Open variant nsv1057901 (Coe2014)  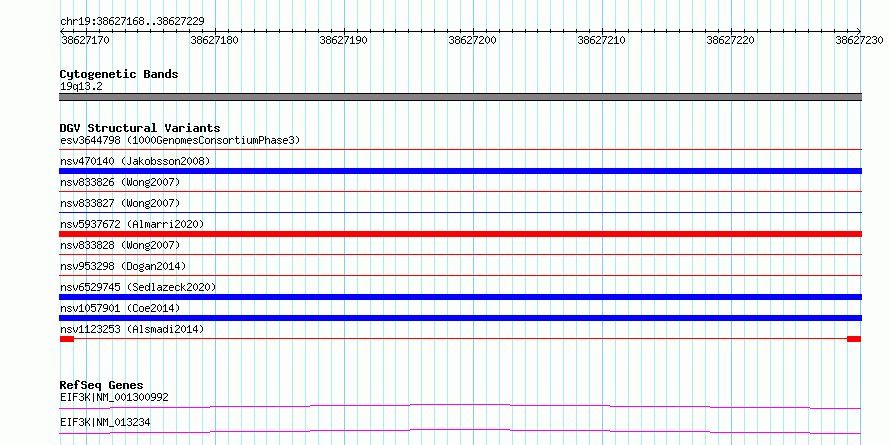tap(120, 308)
